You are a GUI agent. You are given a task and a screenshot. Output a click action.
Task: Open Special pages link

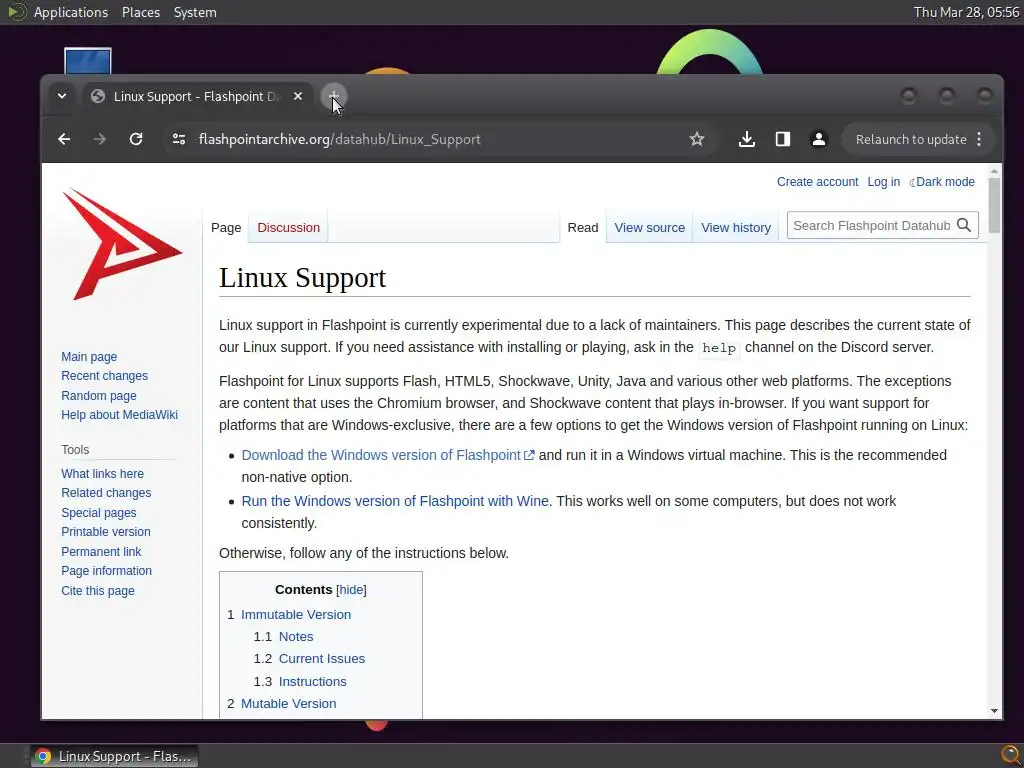[x=99, y=513]
